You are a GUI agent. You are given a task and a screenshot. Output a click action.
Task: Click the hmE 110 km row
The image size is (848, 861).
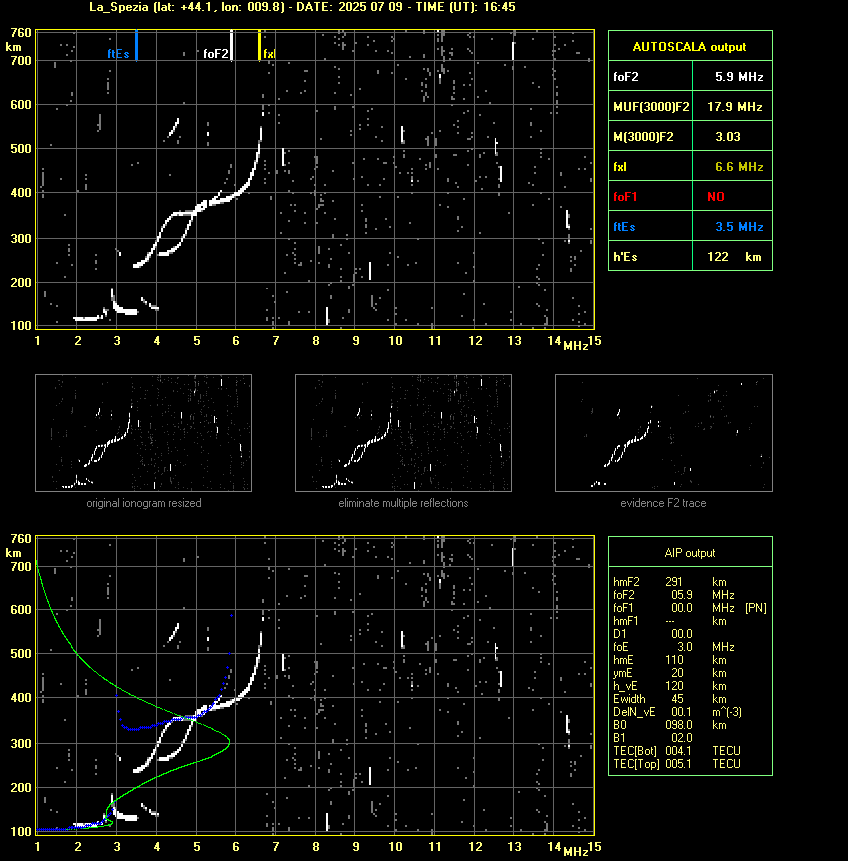(x=670, y=660)
